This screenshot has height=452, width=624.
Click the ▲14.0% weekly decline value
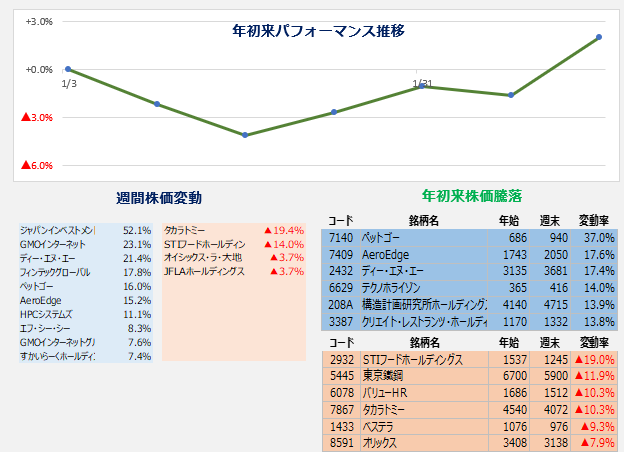[284, 244]
